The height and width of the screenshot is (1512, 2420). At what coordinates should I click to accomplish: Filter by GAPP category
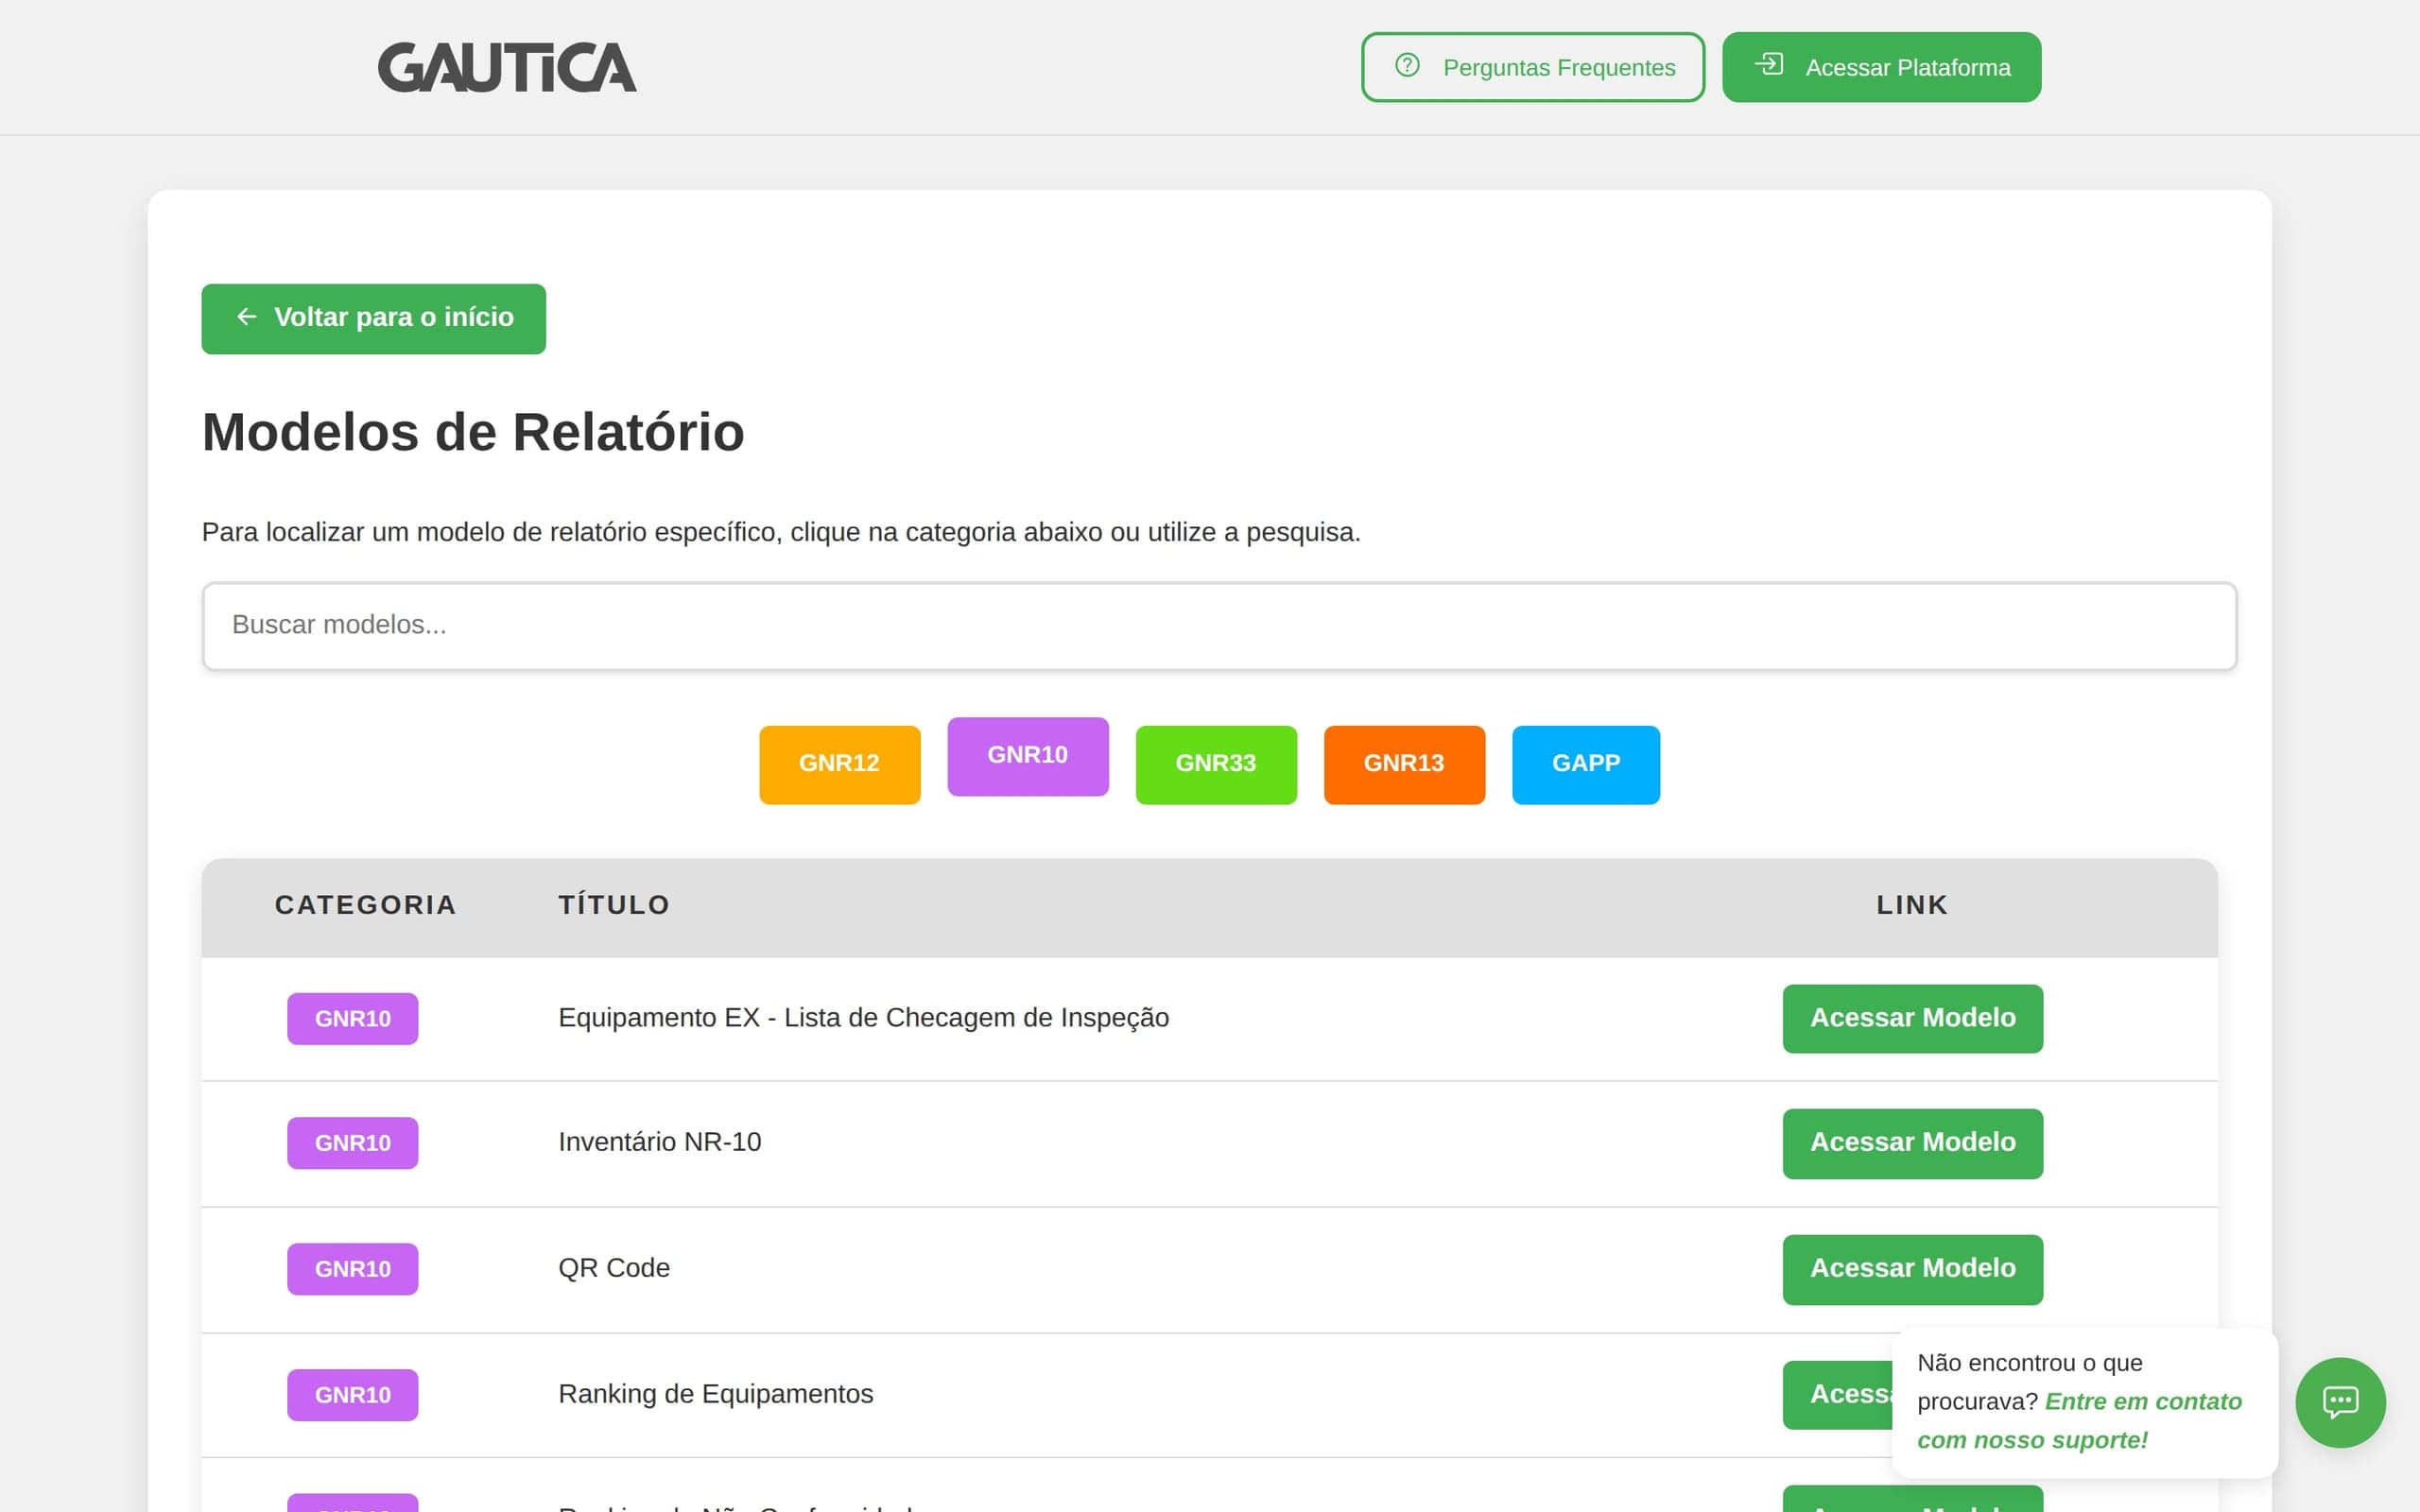pyautogui.click(x=1585, y=764)
